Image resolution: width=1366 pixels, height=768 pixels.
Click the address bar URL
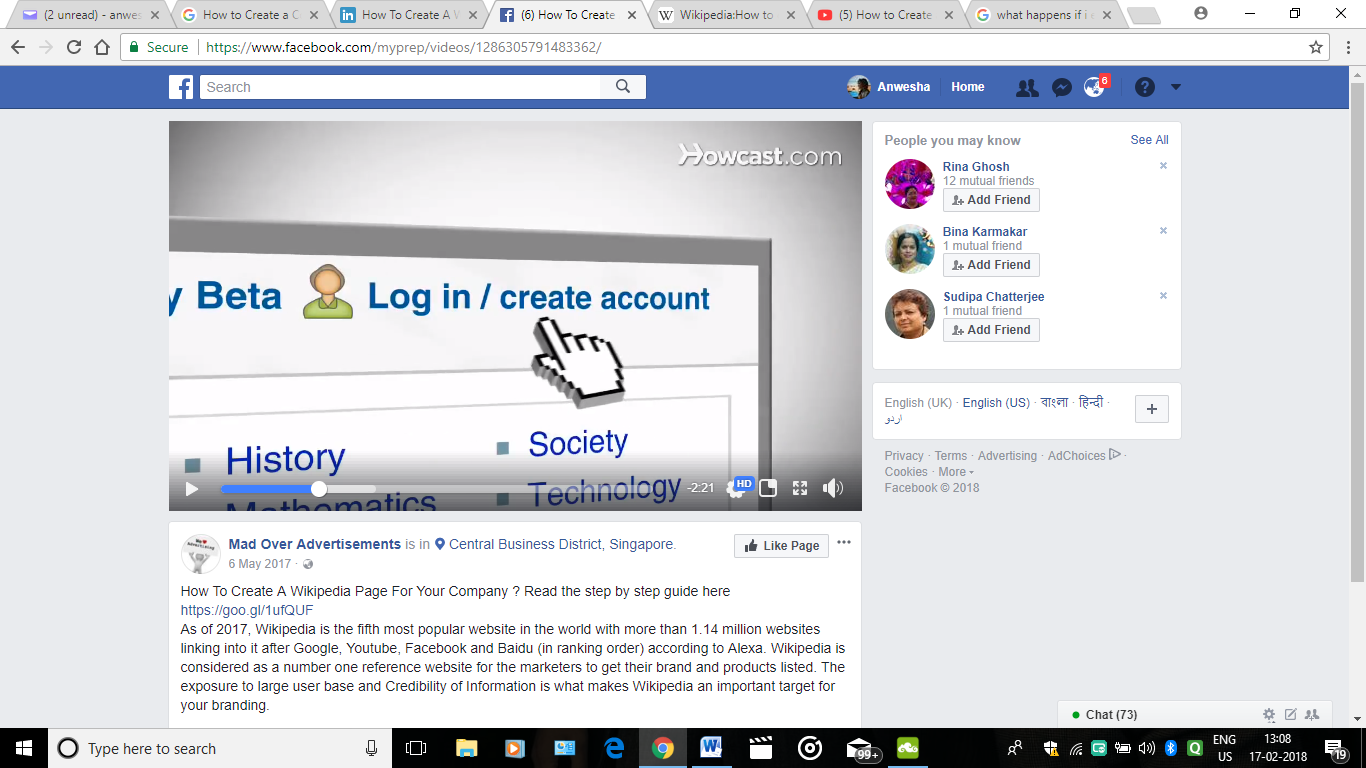pos(402,47)
